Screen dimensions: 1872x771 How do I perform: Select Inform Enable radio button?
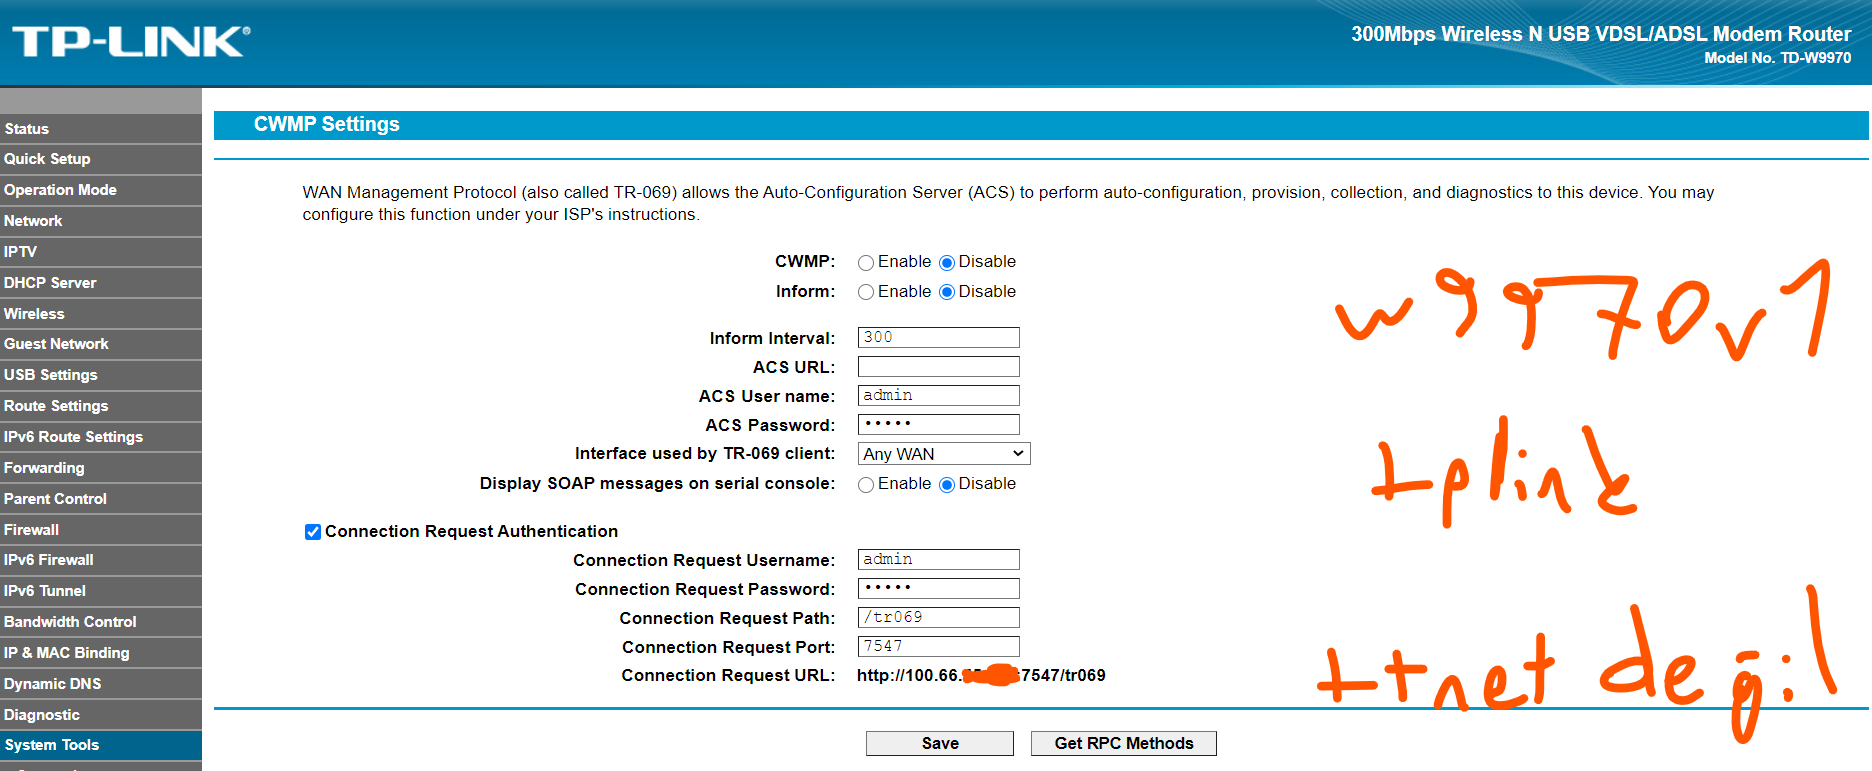[x=866, y=293]
